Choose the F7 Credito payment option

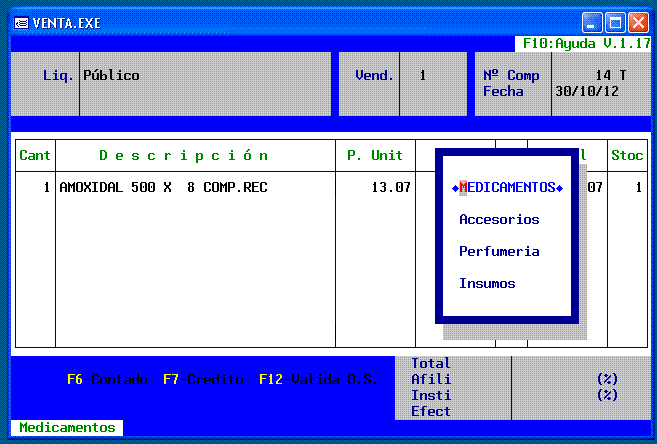(203, 379)
